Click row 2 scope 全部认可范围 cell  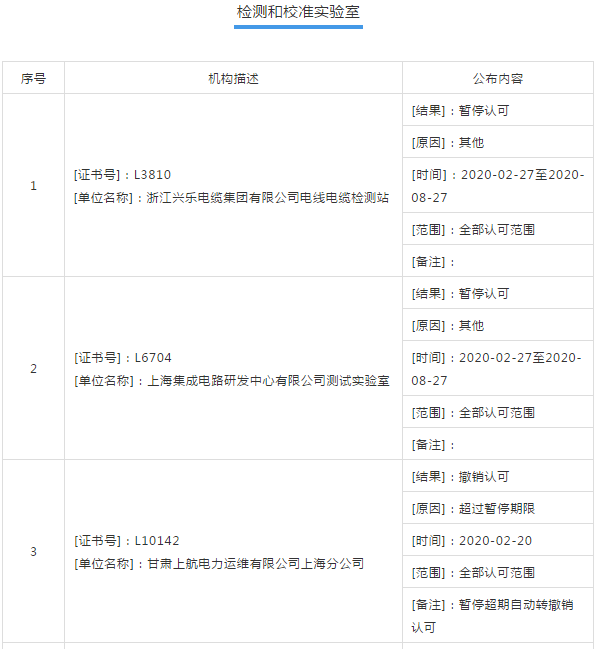click(498, 412)
